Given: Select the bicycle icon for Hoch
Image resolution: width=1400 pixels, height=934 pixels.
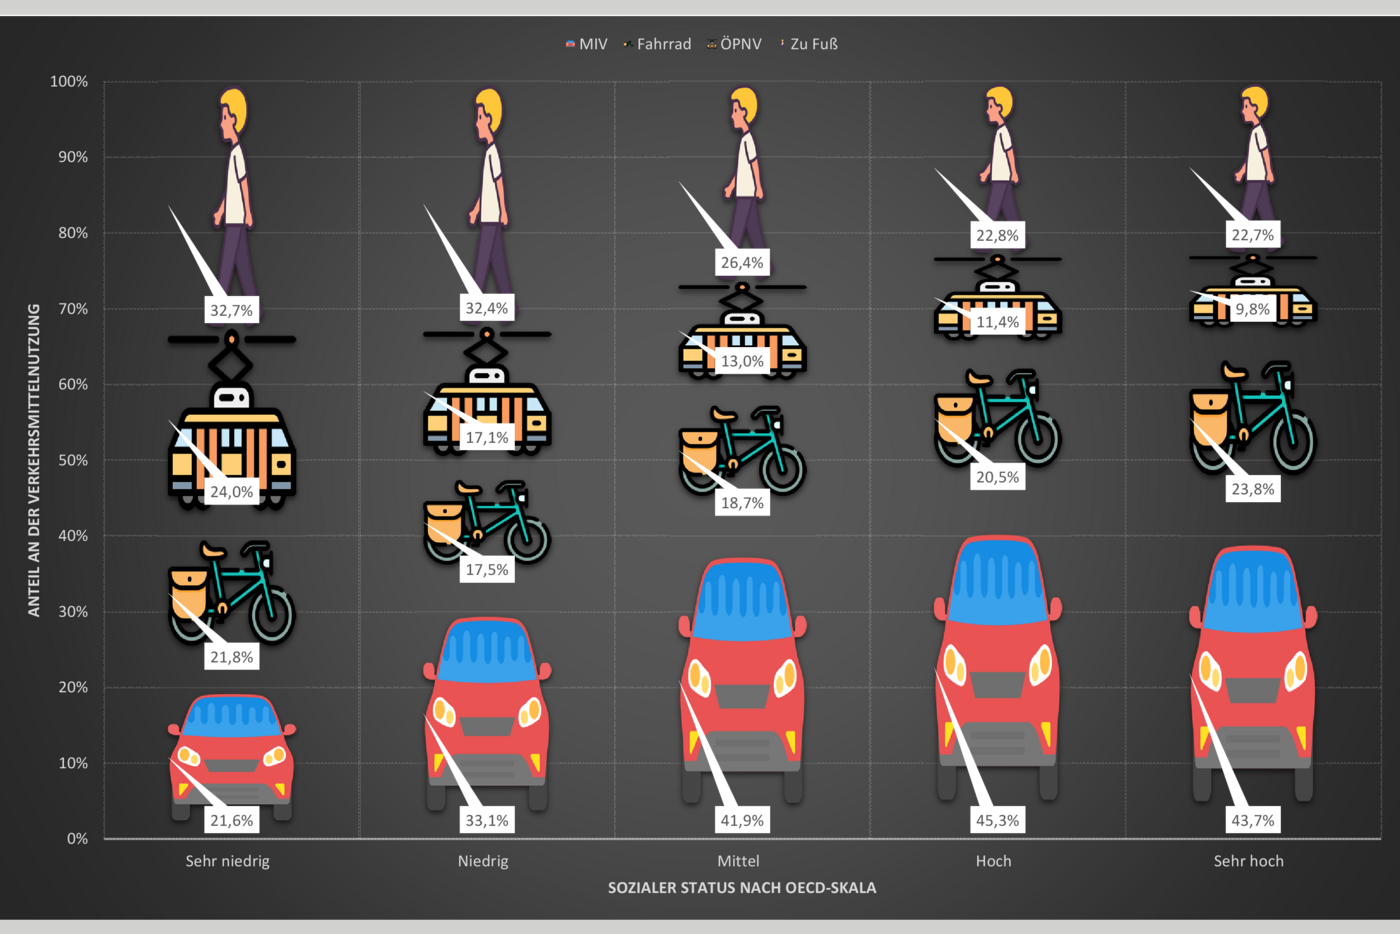Looking at the screenshot, I should tap(998, 417).
